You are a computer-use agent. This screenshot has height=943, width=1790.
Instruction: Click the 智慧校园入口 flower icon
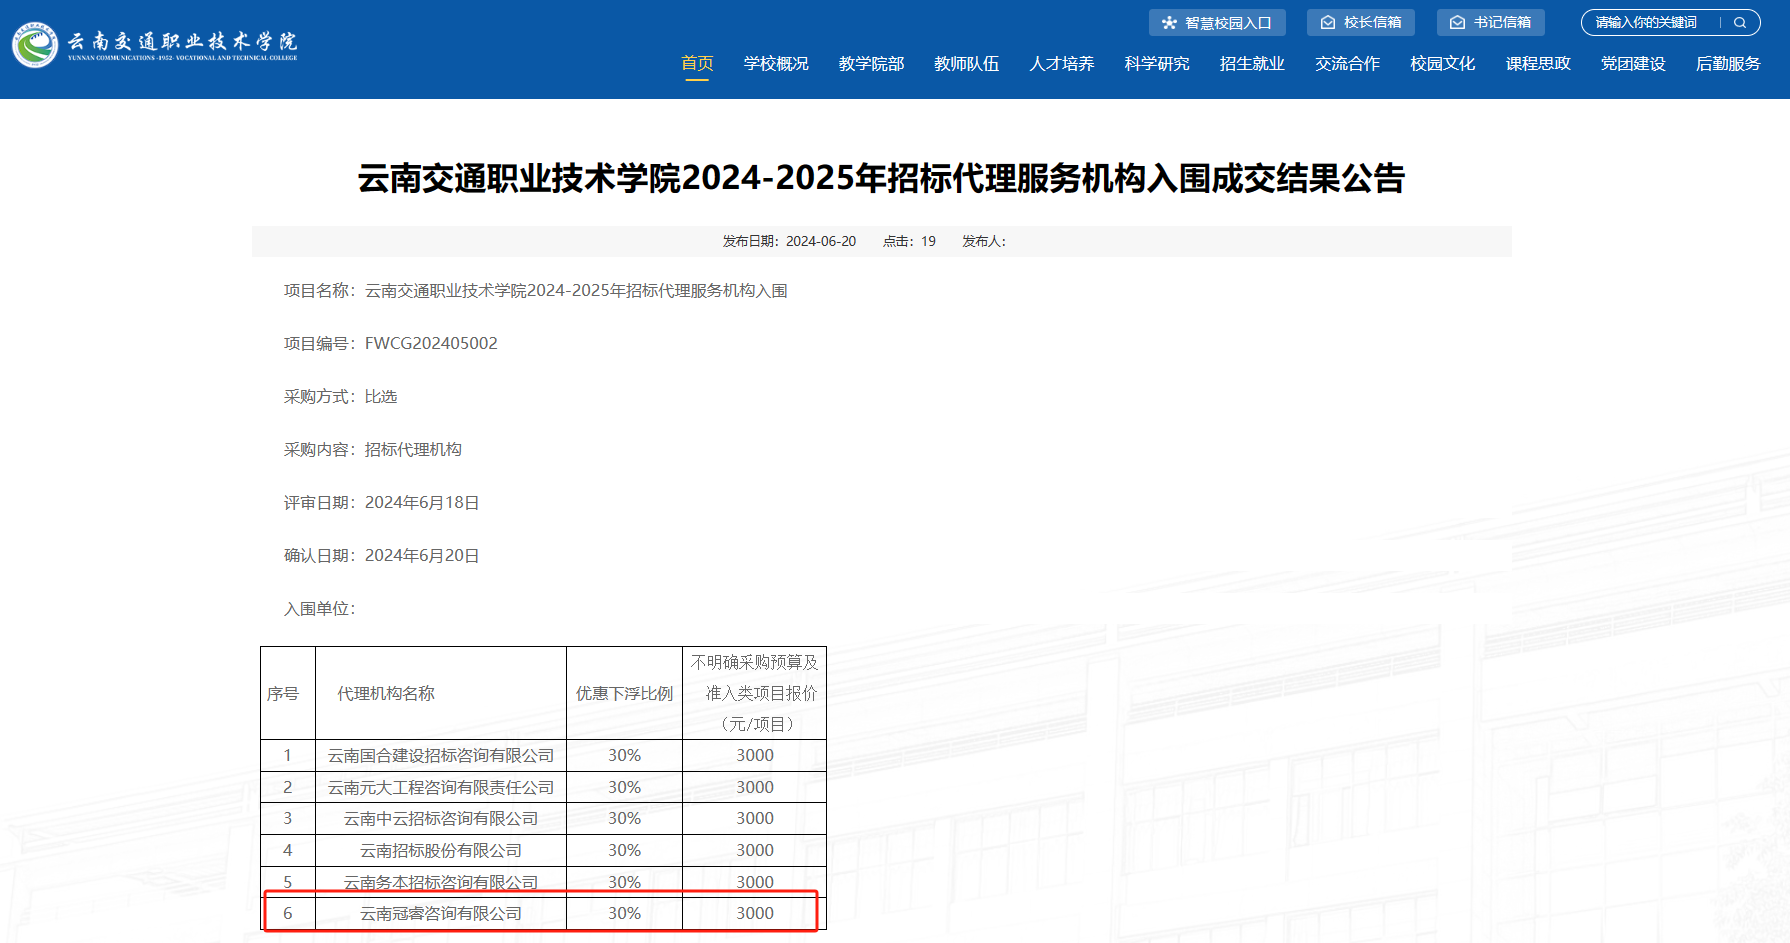click(1169, 22)
